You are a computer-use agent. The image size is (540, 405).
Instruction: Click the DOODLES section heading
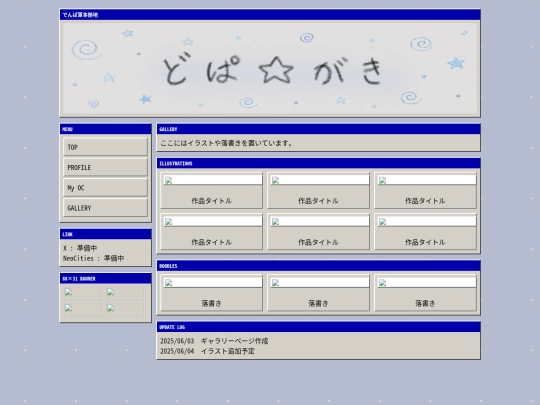(168, 266)
